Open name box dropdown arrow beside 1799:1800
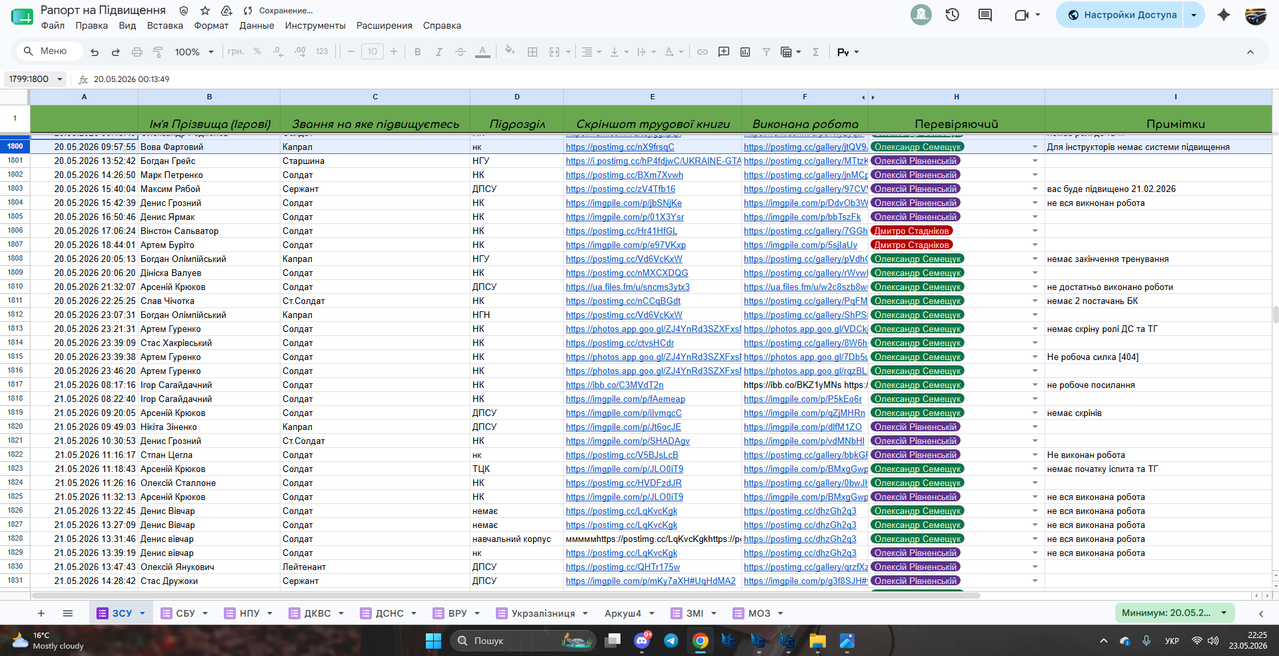The width and height of the screenshot is (1279, 656). pyautogui.click(x=59, y=79)
